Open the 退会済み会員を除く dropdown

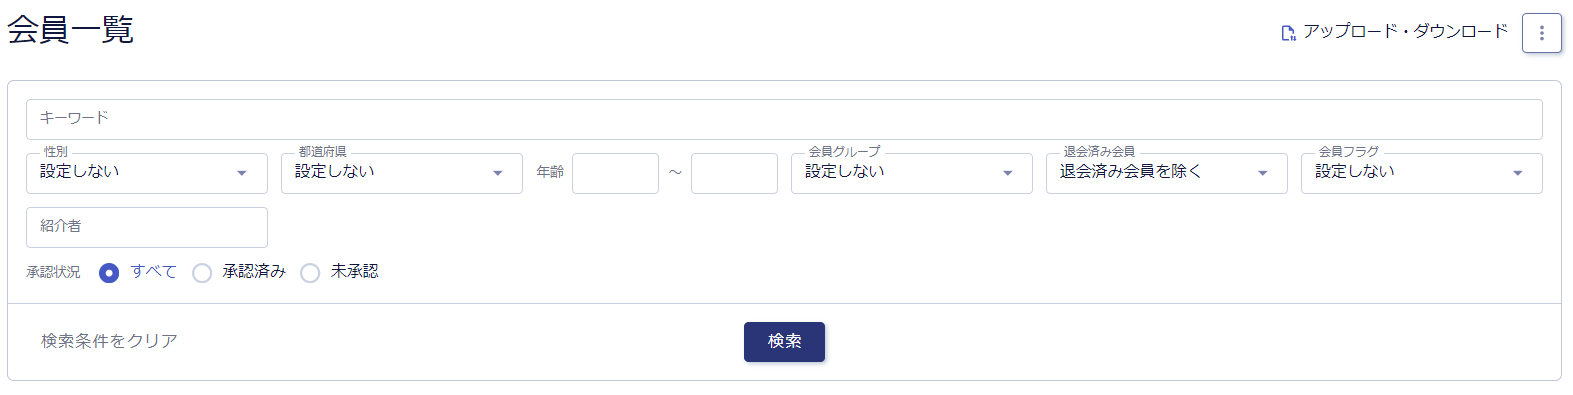click(x=1167, y=173)
